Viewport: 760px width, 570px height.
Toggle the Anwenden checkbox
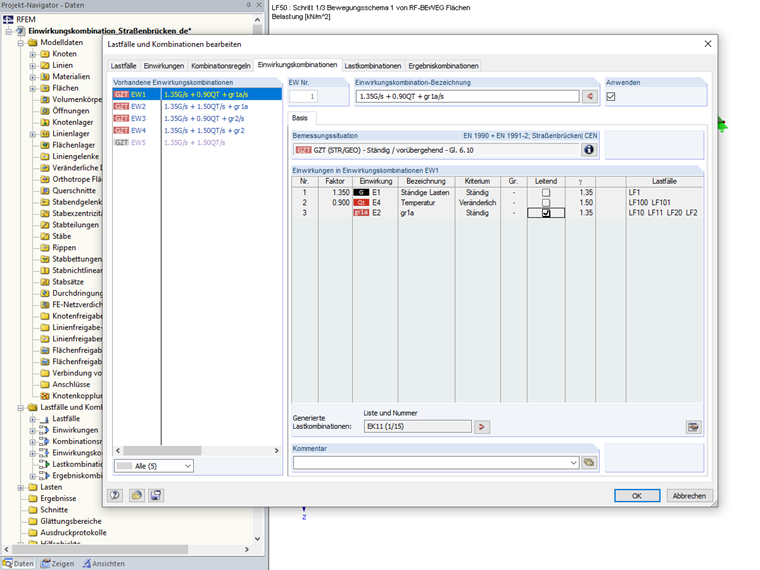pos(611,96)
